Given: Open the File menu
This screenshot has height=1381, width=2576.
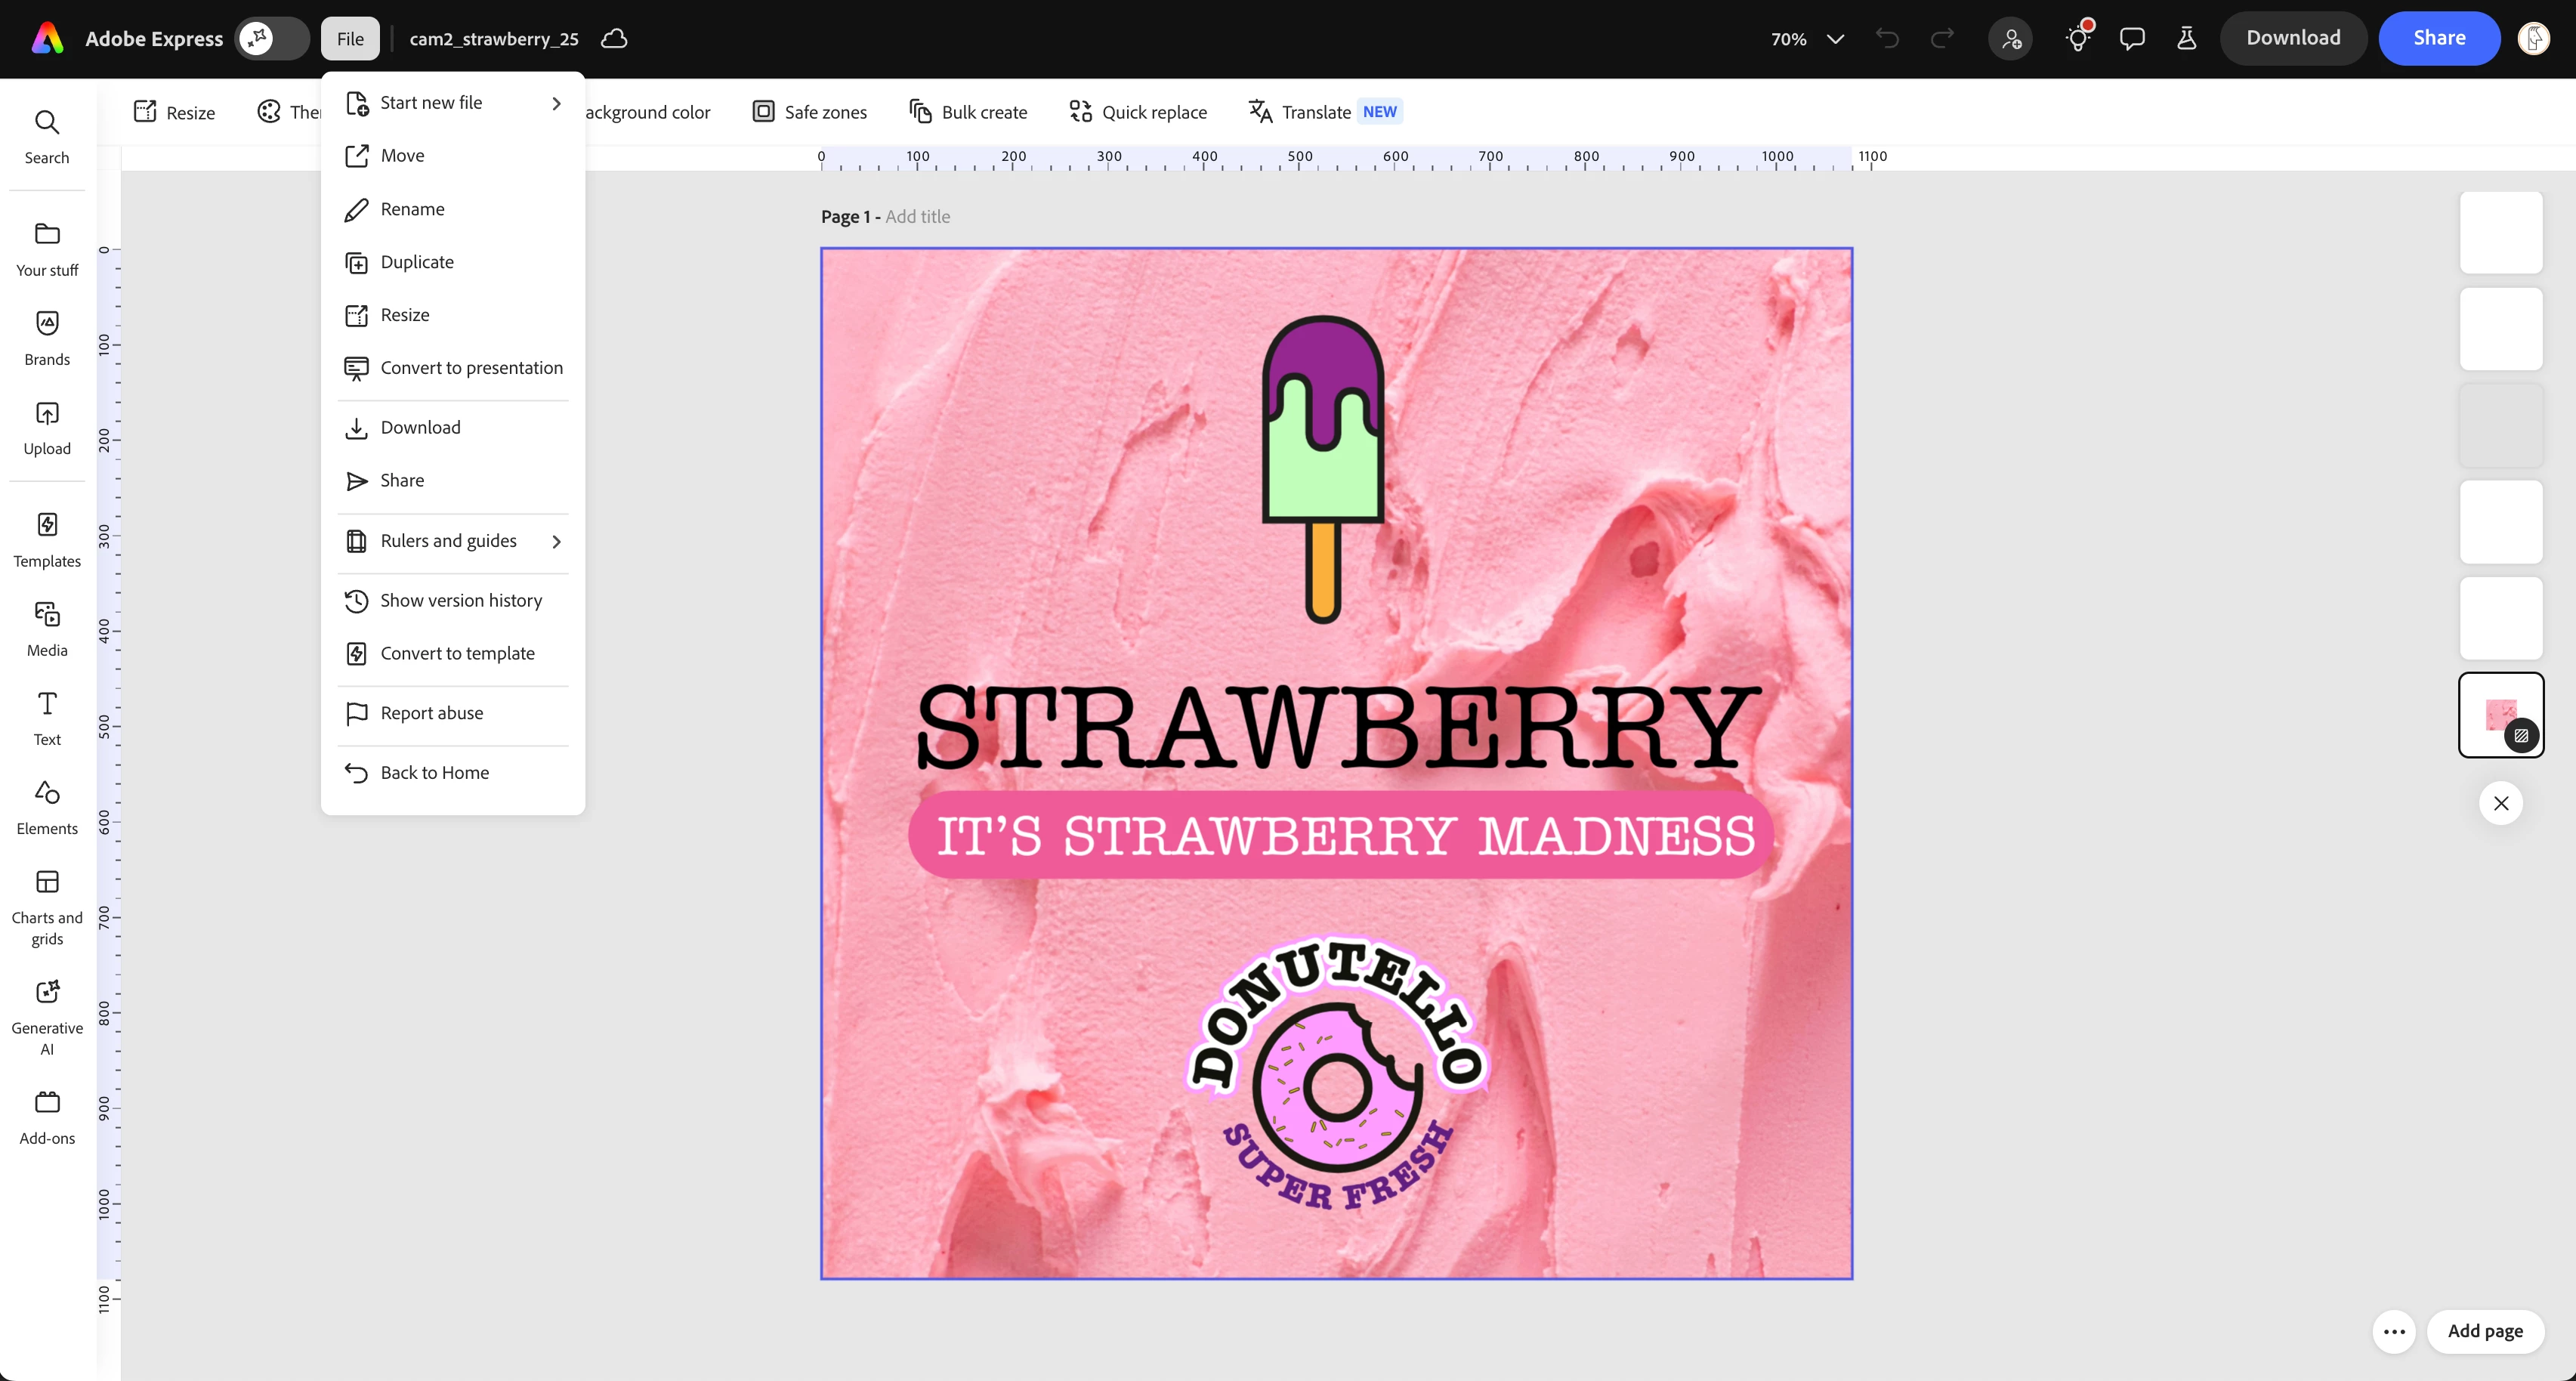Looking at the screenshot, I should (x=350, y=38).
